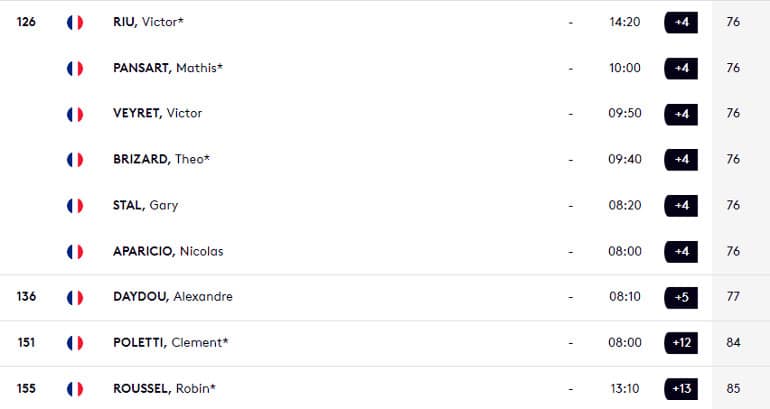Click the French flag beside APARICIO, Nicolas
This screenshot has width=770, height=409.
75,252
